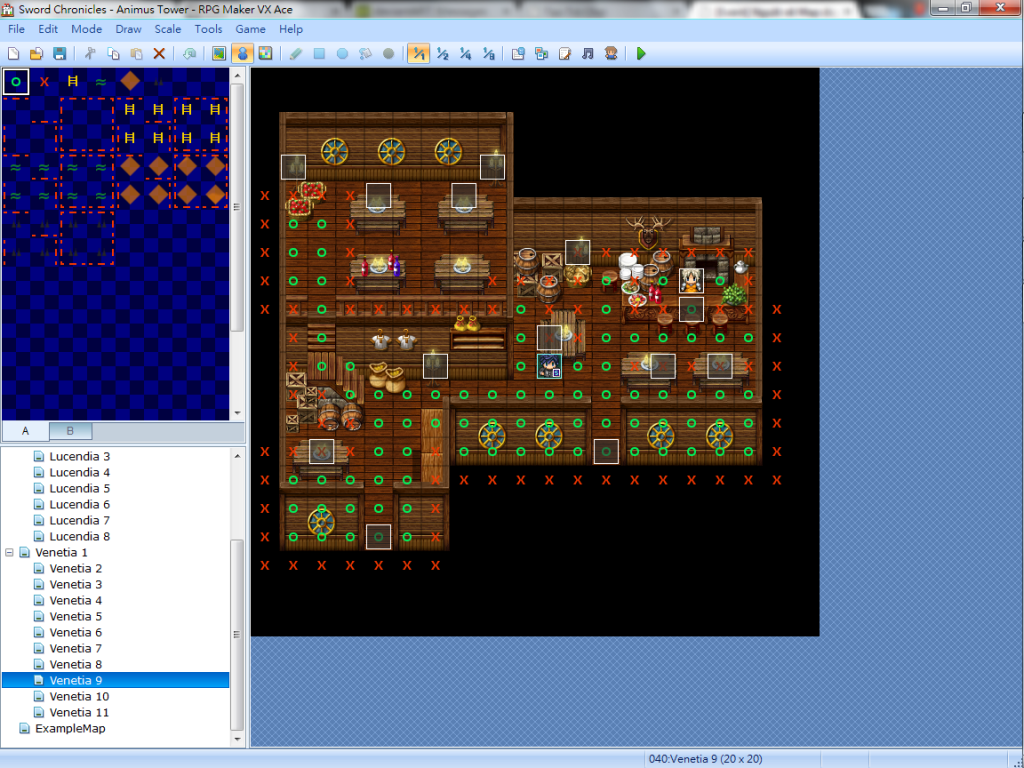Open the Character Generator icon
Image resolution: width=1024 pixels, height=768 pixels.
click(x=611, y=54)
